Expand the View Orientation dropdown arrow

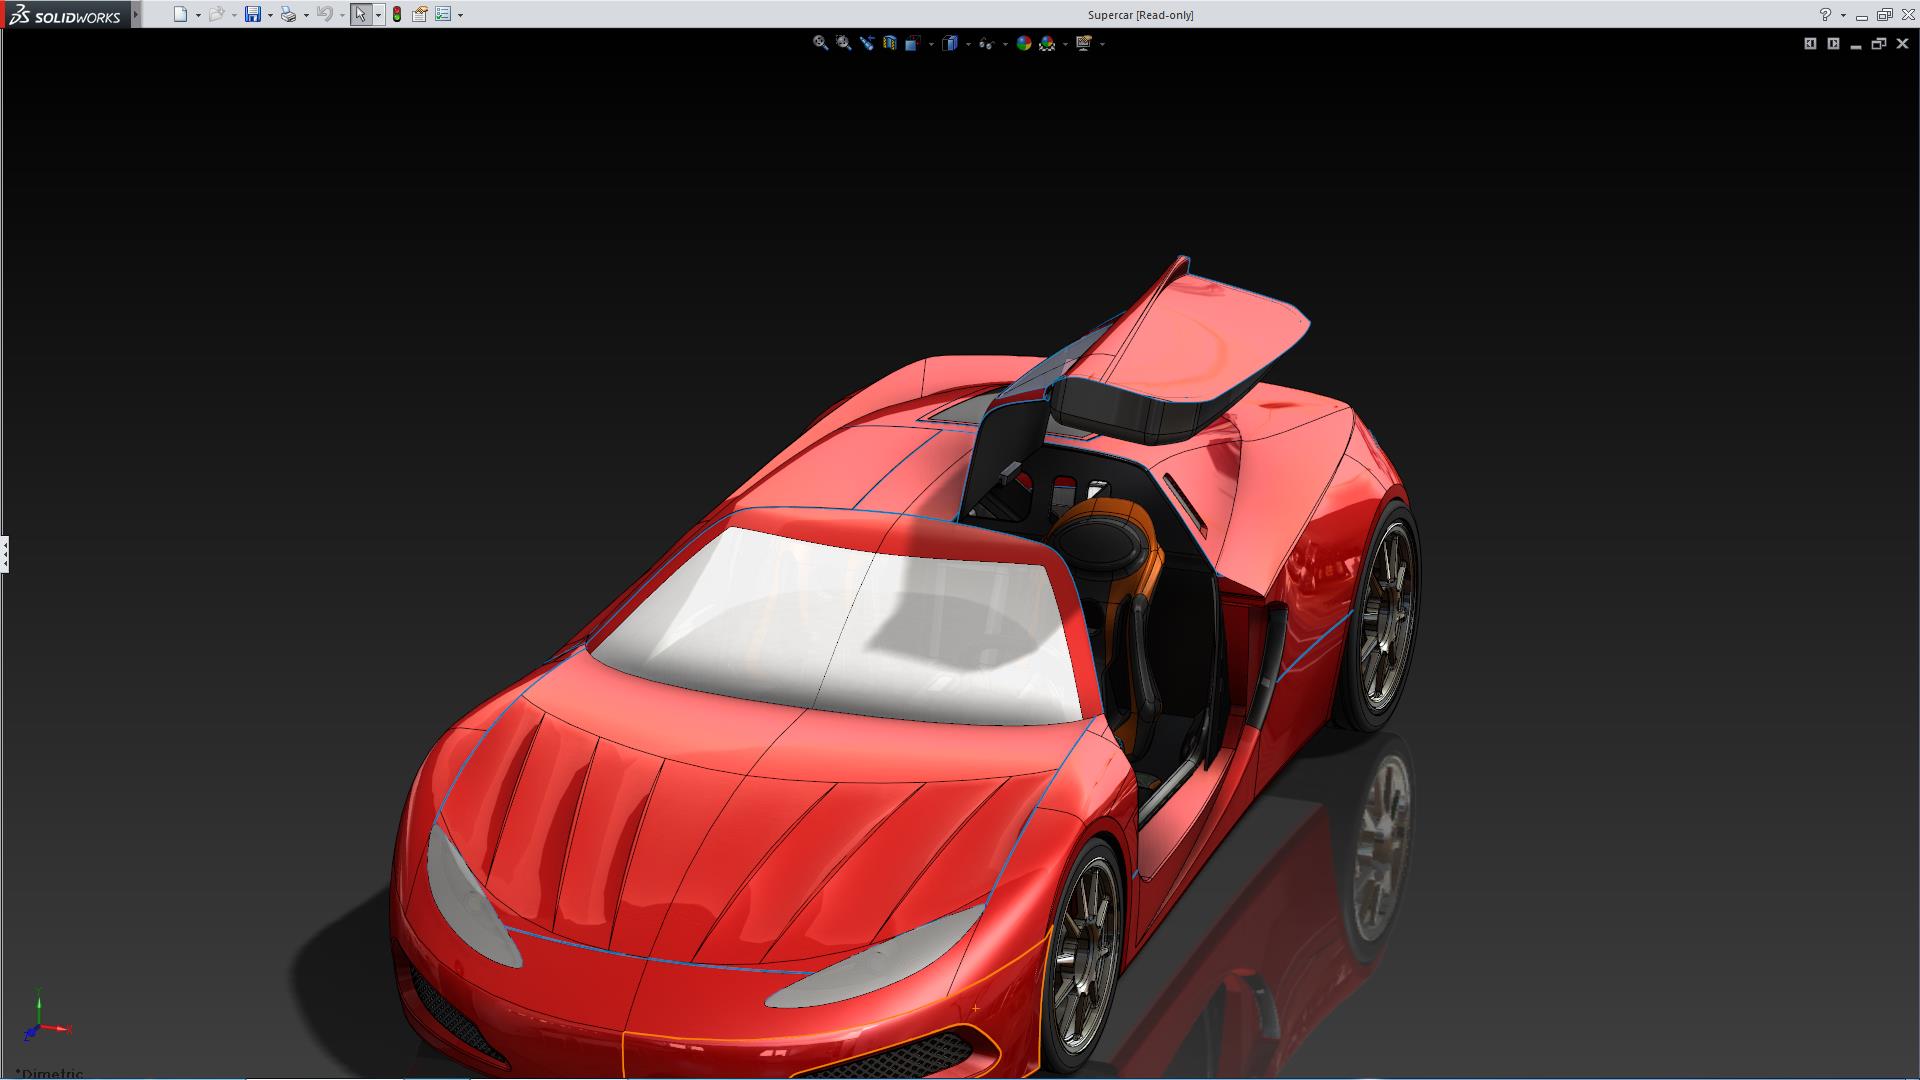(931, 44)
